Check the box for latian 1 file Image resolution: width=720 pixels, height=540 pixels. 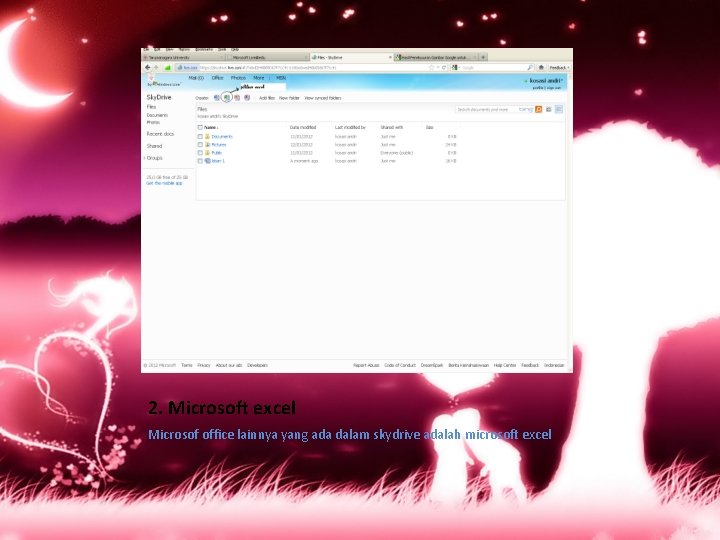click(x=200, y=161)
